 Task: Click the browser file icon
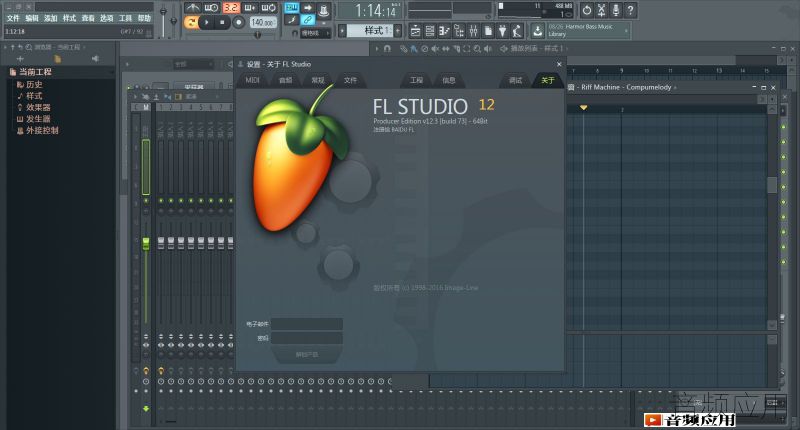click(x=58, y=59)
